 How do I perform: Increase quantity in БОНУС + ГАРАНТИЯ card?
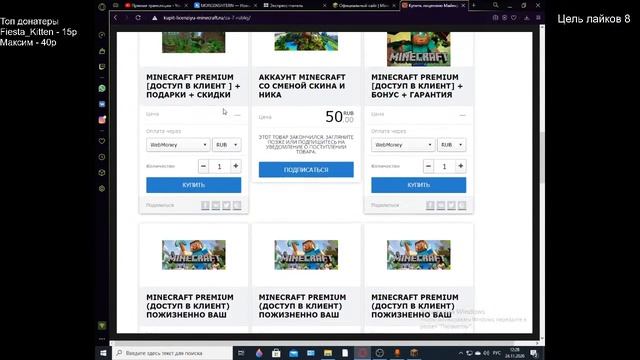(460, 166)
